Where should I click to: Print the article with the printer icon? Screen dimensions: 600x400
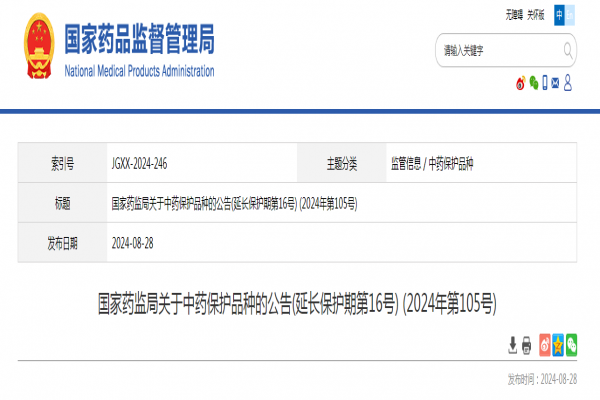(527, 345)
